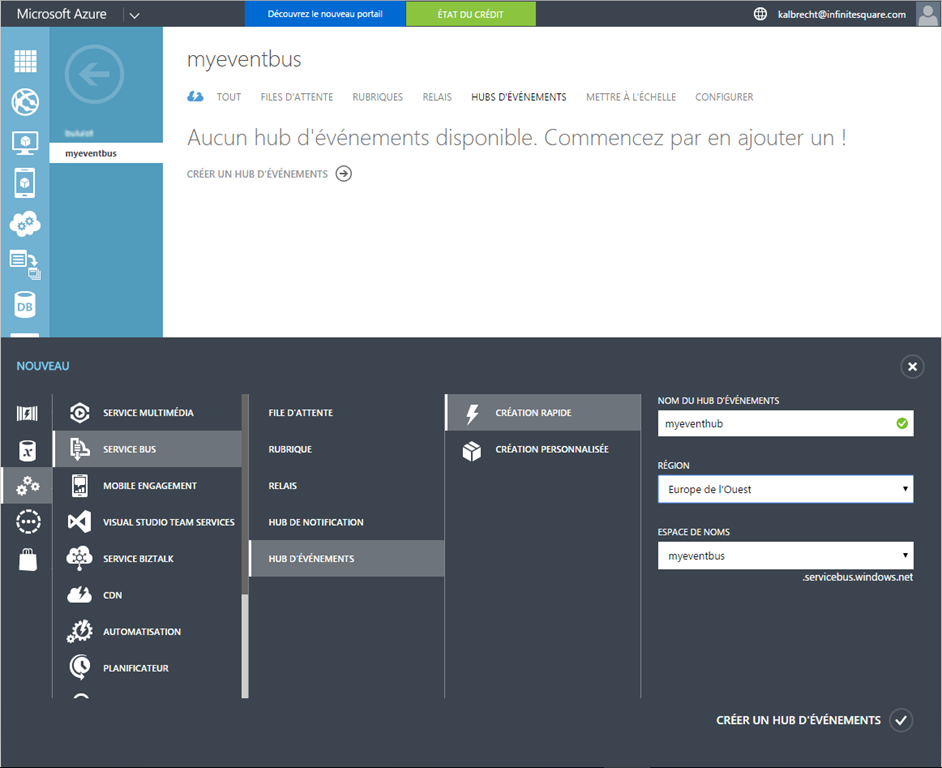The width and height of the screenshot is (942, 768).
Task: Click Découvrez le nouveau portail button
Action: click(325, 14)
